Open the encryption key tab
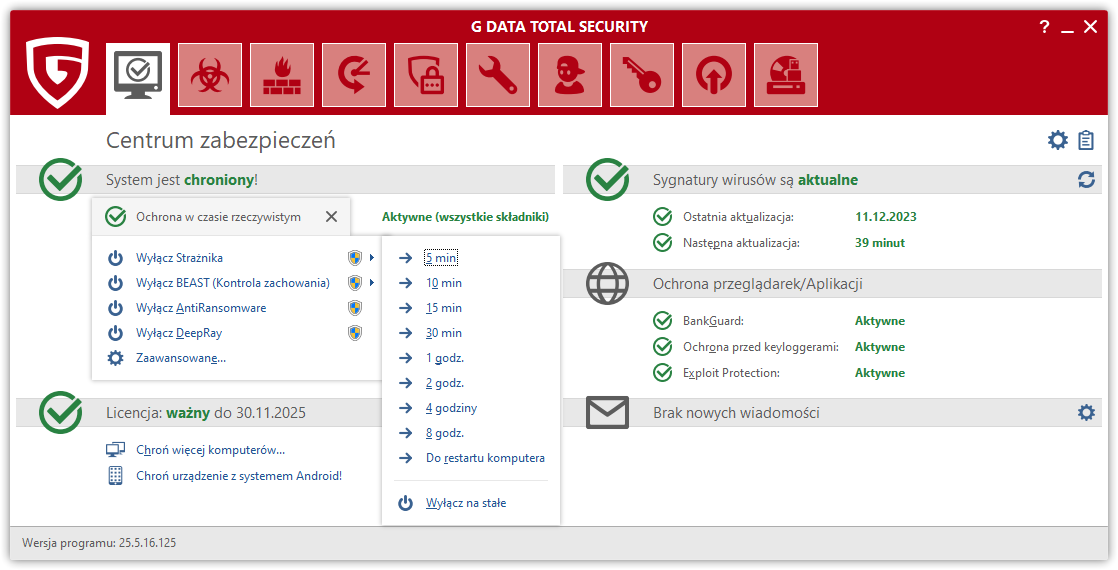This screenshot has height=570, width=1118. coord(642,76)
